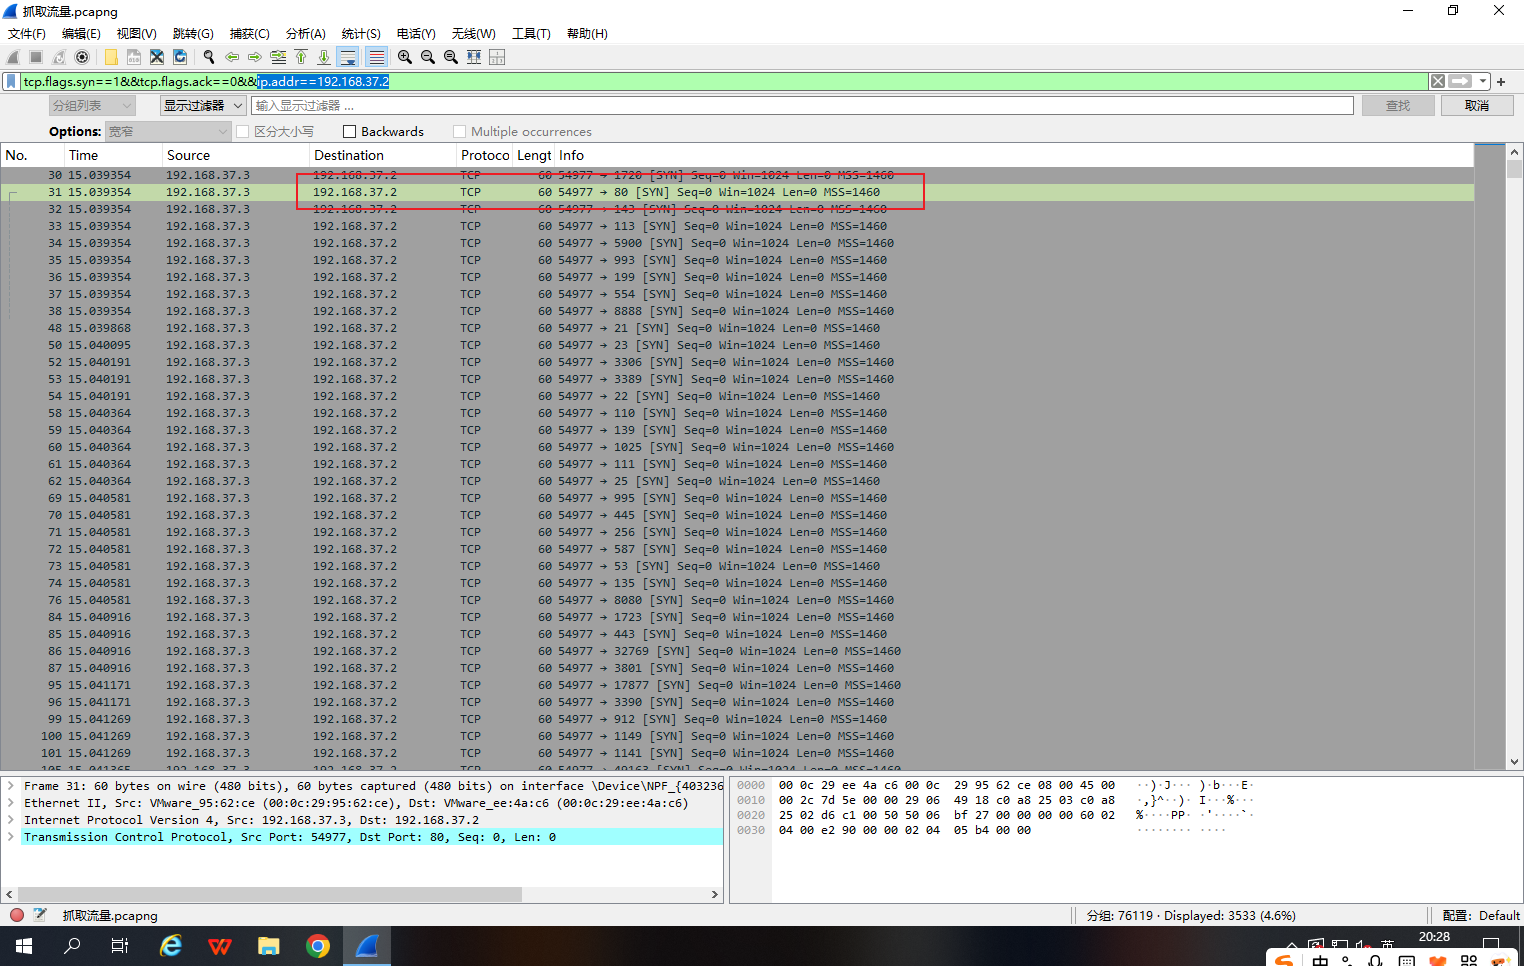
Task: Open the 分析(A) menu
Action: (x=306, y=34)
